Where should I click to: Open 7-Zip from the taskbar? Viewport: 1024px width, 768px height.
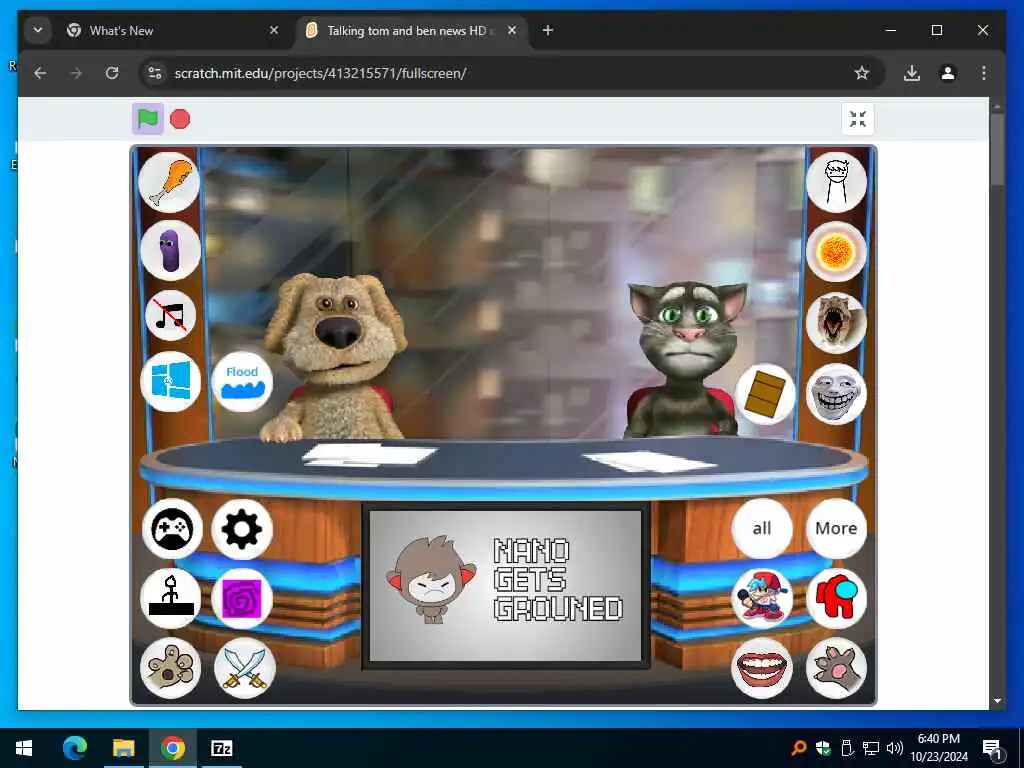pyautogui.click(x=221, y=748)
